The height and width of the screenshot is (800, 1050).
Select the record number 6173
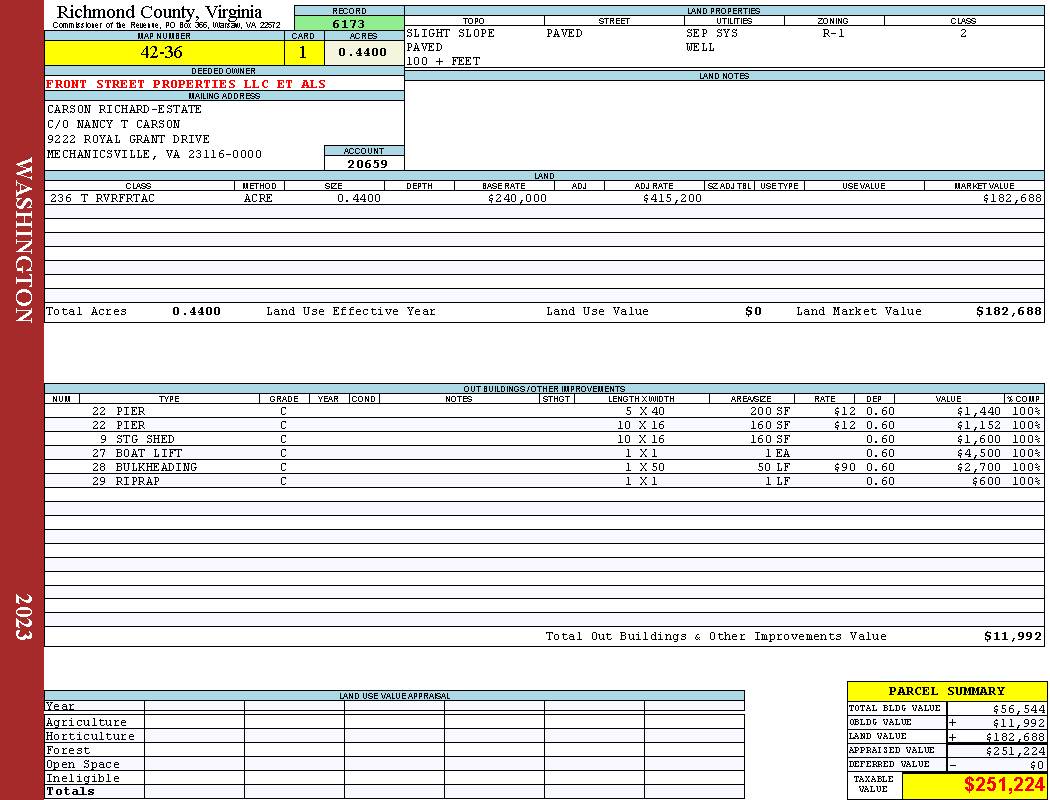[x=349, y=23]
